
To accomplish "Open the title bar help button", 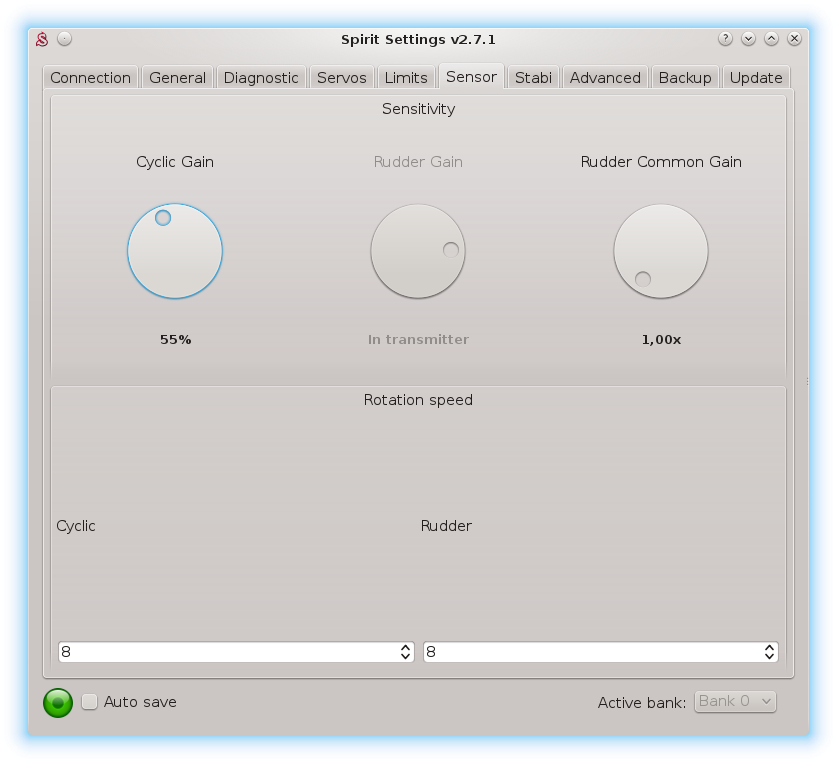I will coord(725,39).
